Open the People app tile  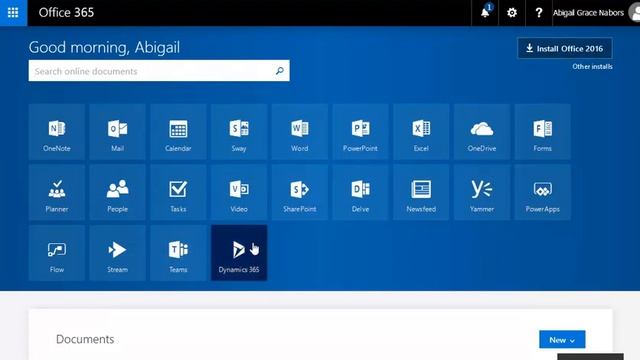tap(118, 193)
